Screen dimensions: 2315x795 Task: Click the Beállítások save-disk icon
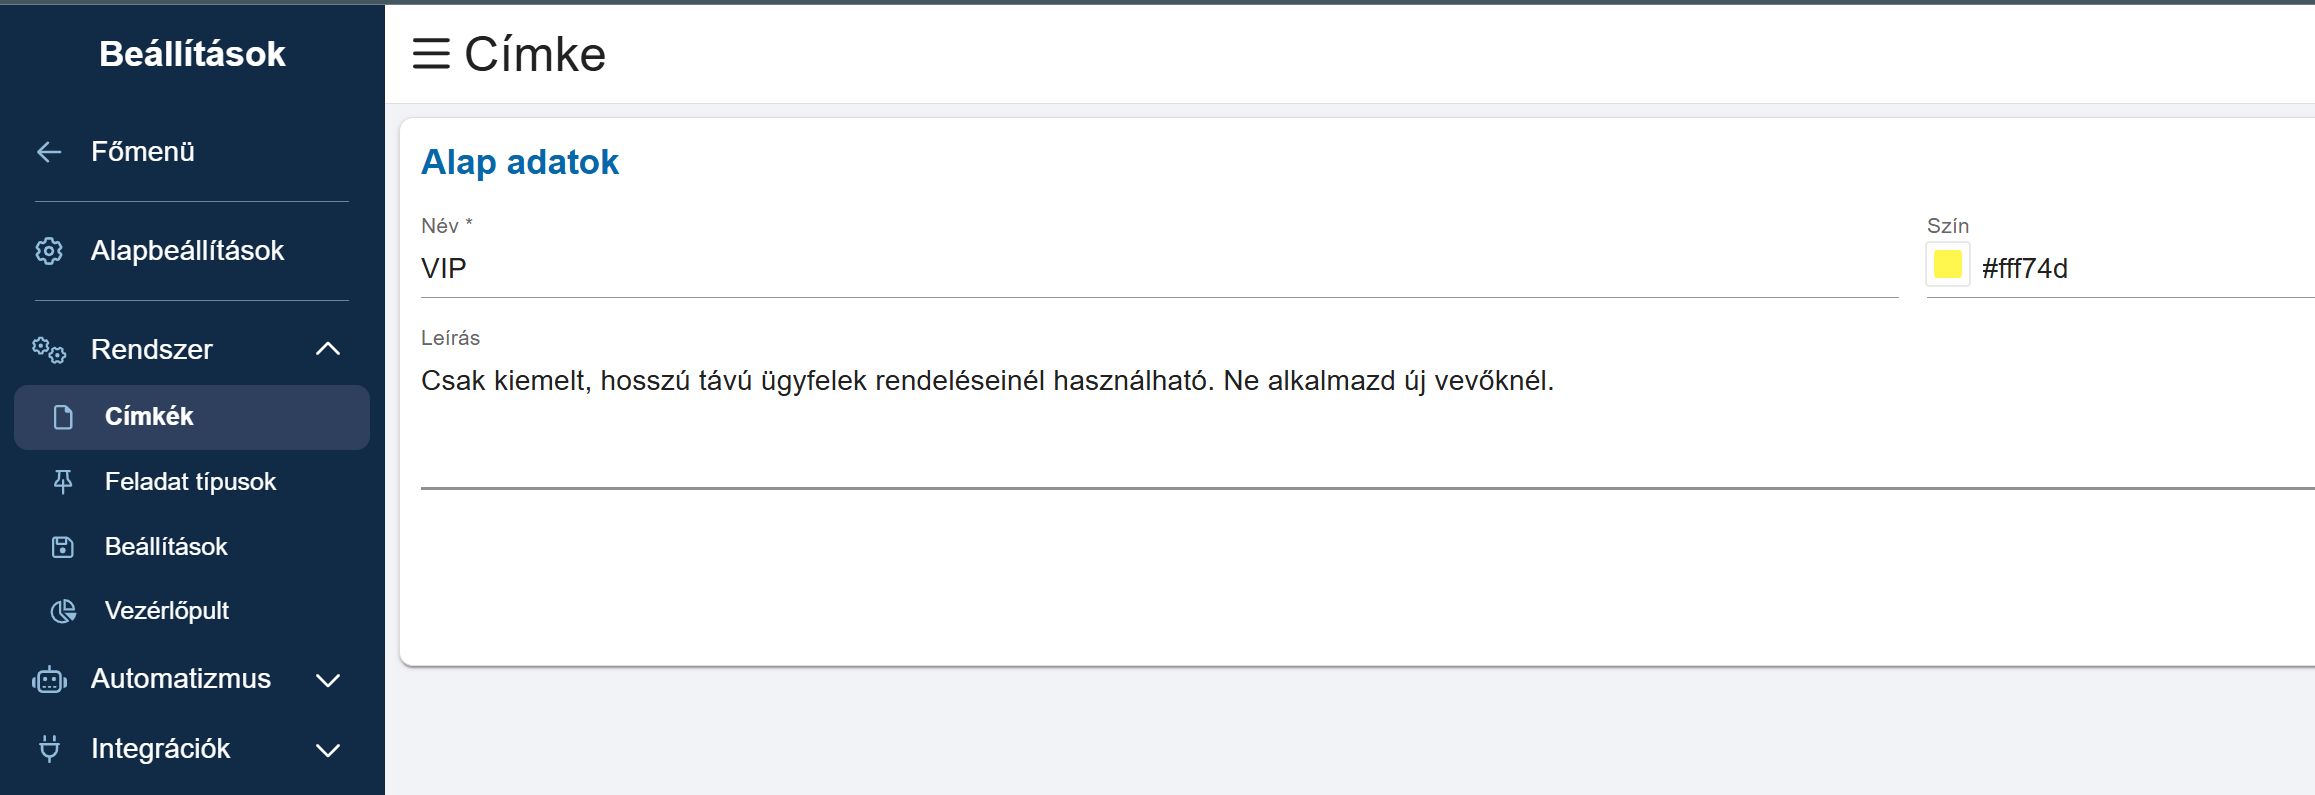pos(63,547)
